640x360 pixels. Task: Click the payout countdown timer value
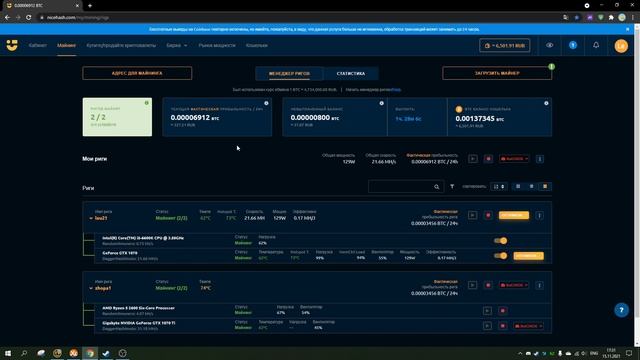click(x=408, y=119)
